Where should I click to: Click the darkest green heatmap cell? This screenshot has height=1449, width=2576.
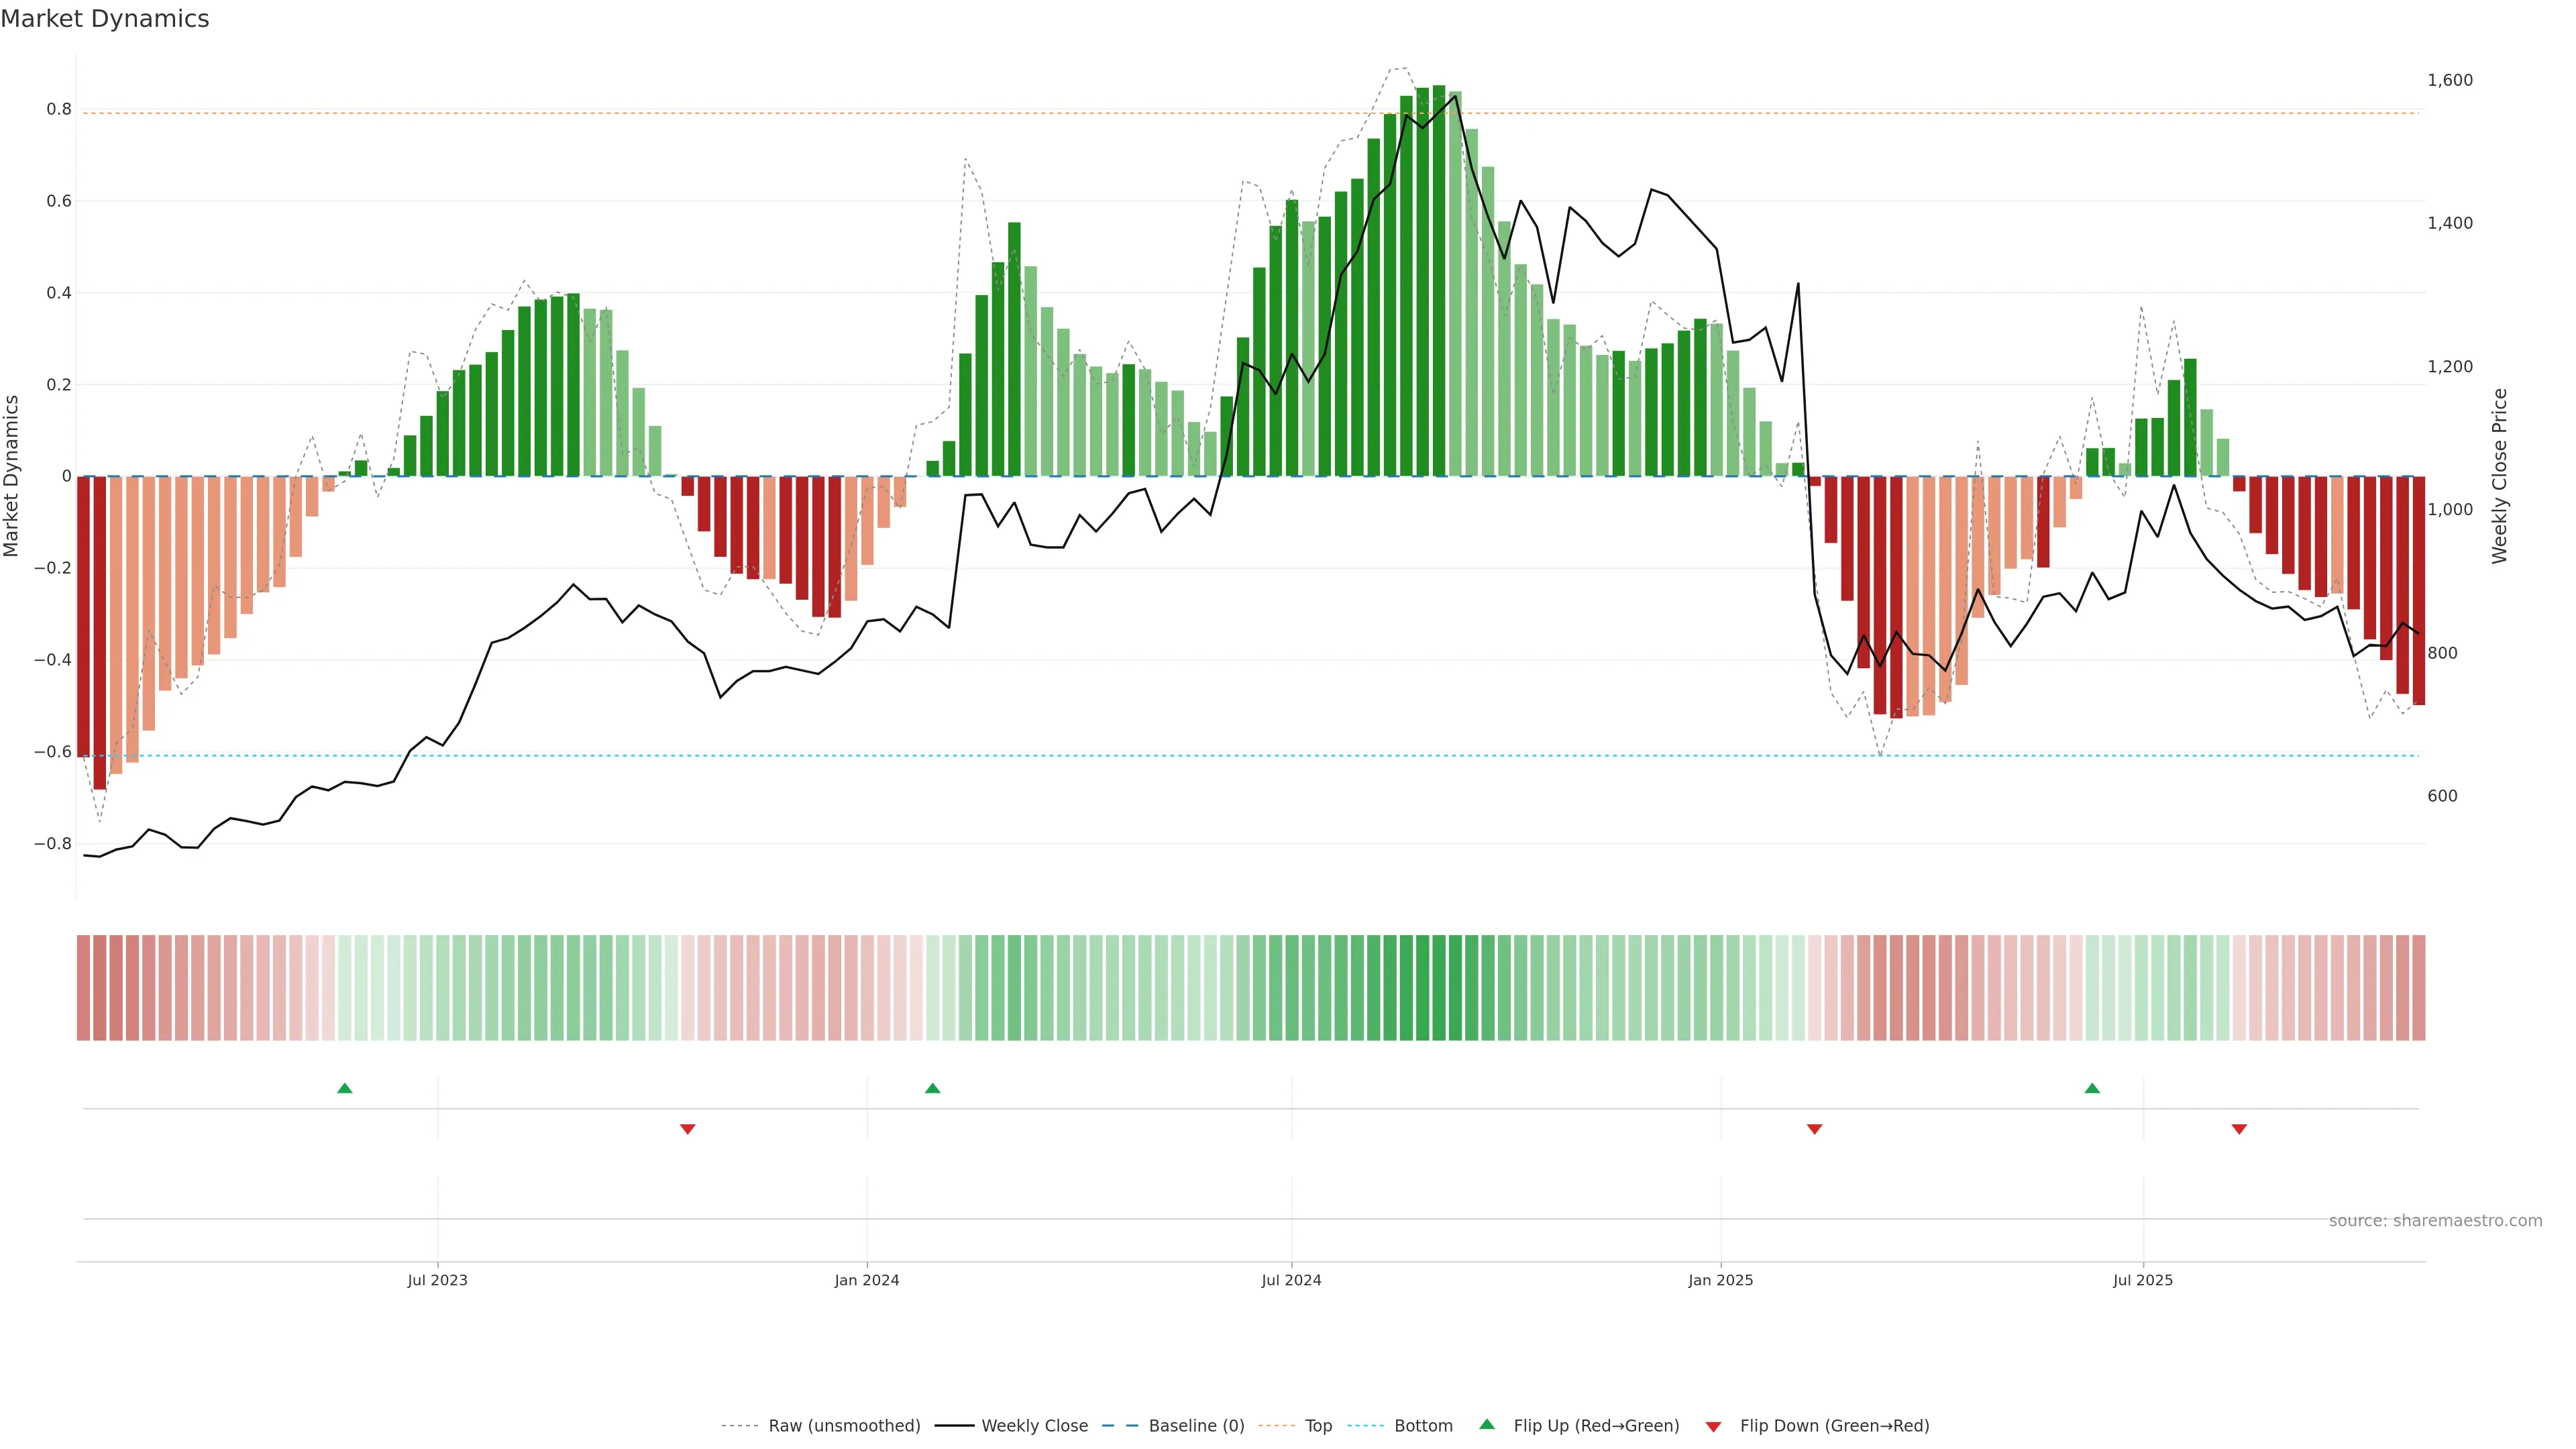tap(1439, 988)
